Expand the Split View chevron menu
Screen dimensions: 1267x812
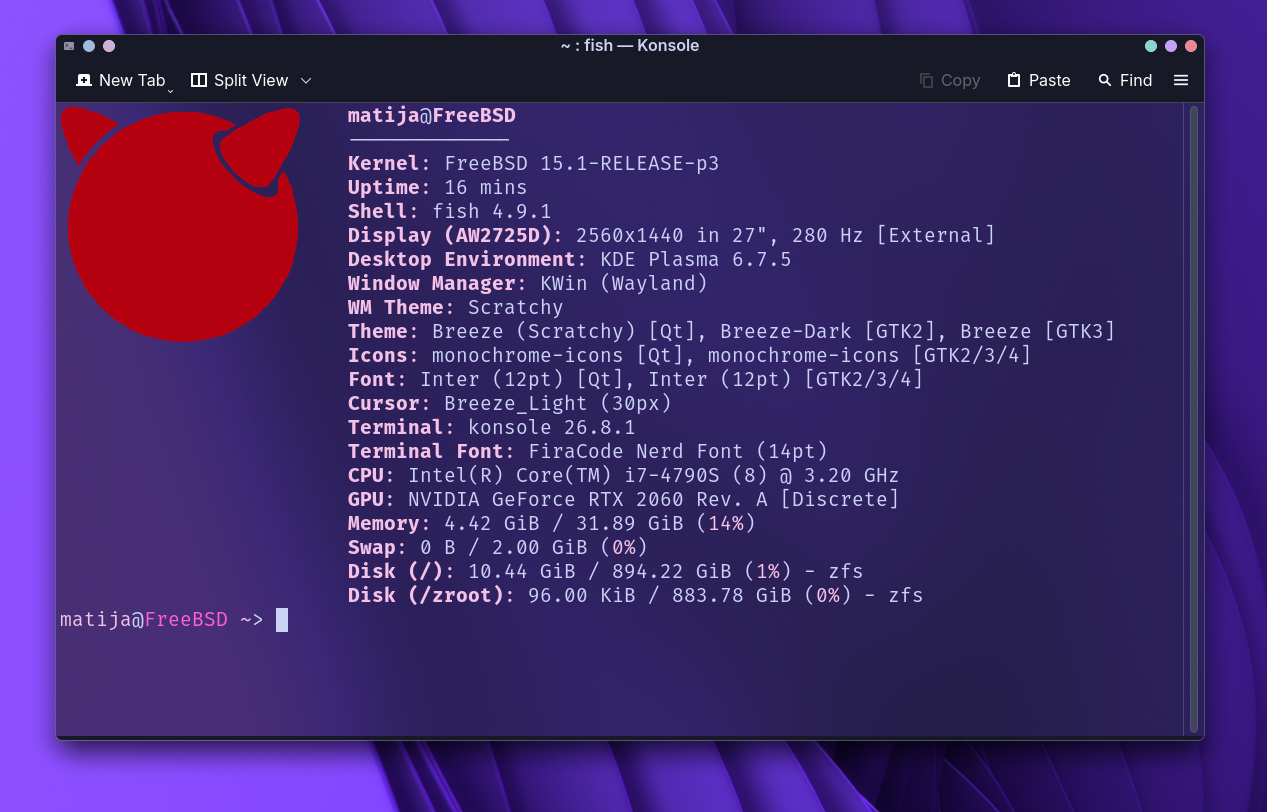(306, 80)
